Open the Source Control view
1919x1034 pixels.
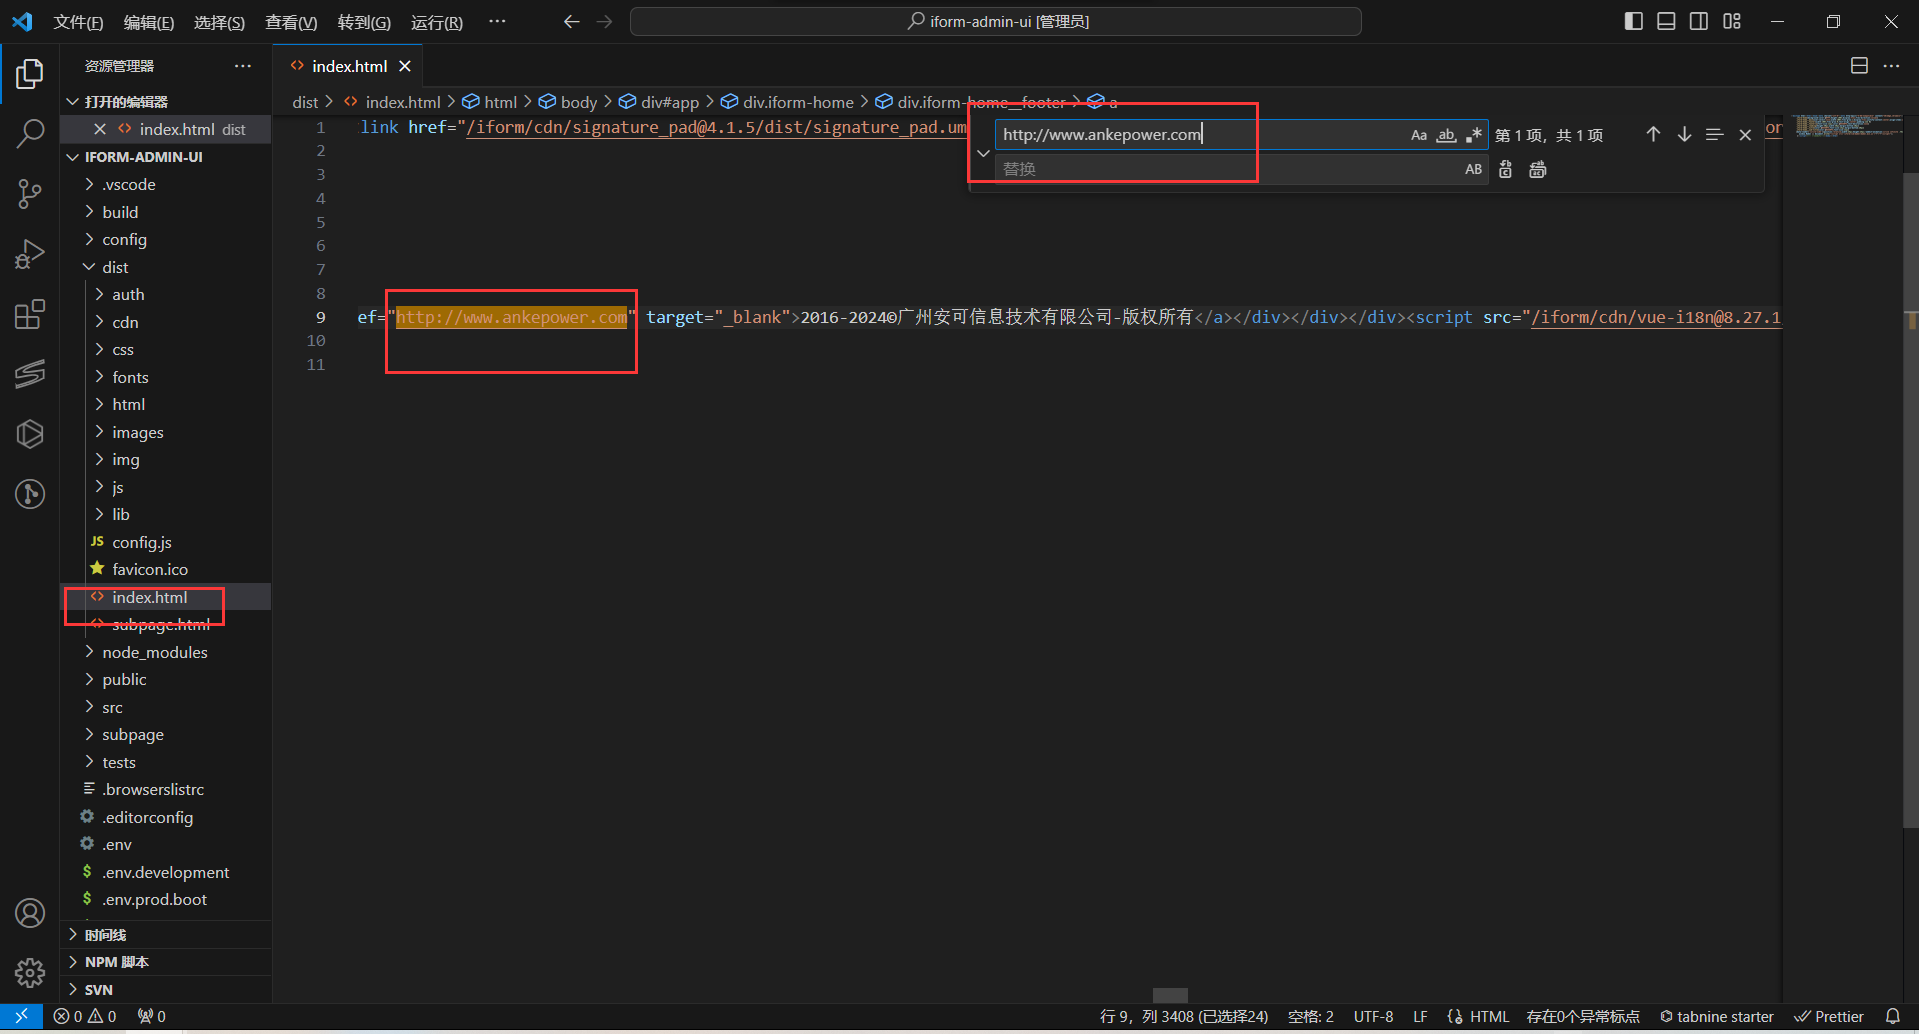coord(30,194)
